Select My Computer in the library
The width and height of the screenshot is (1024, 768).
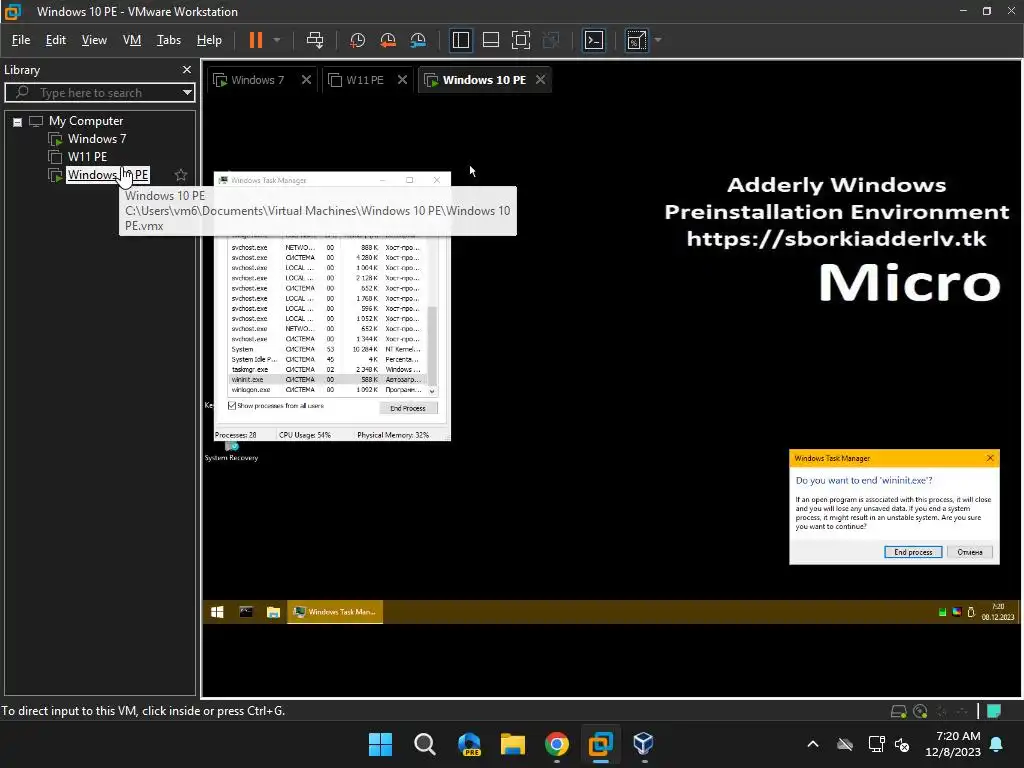86,121
